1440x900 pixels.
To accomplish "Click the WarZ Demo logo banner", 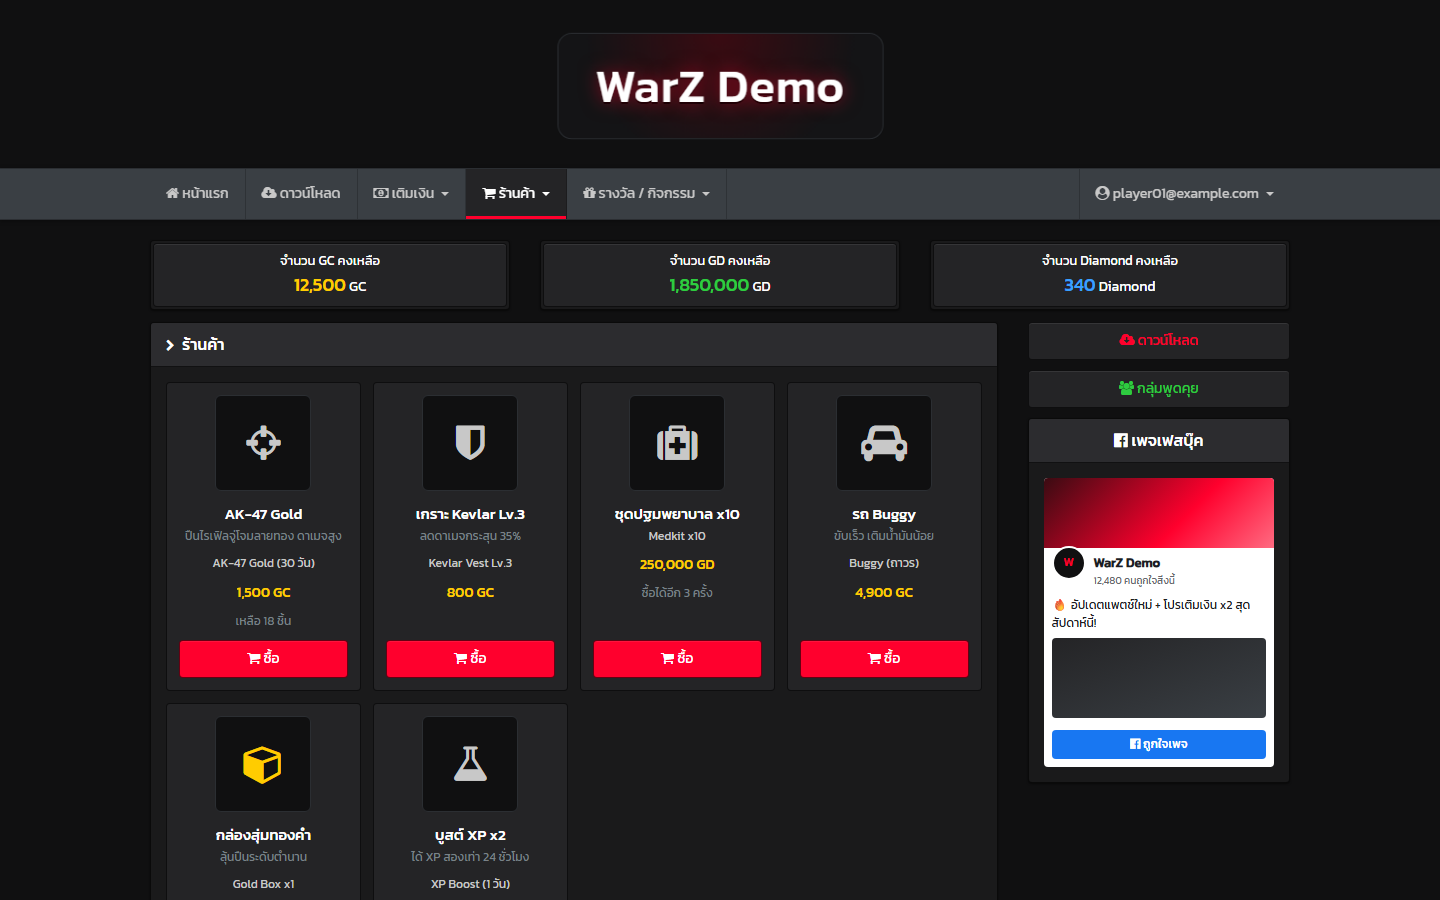I will 720,86.
